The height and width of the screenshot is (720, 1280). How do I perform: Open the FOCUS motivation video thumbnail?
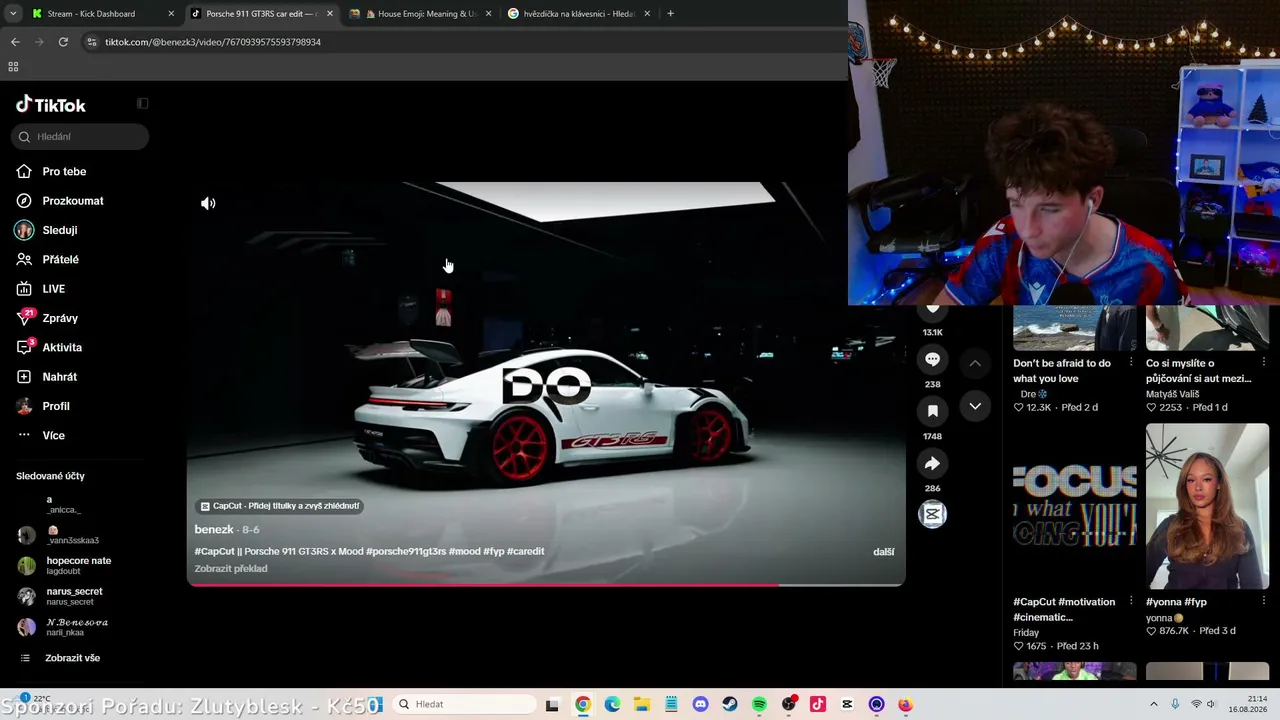pos(1074,506)
